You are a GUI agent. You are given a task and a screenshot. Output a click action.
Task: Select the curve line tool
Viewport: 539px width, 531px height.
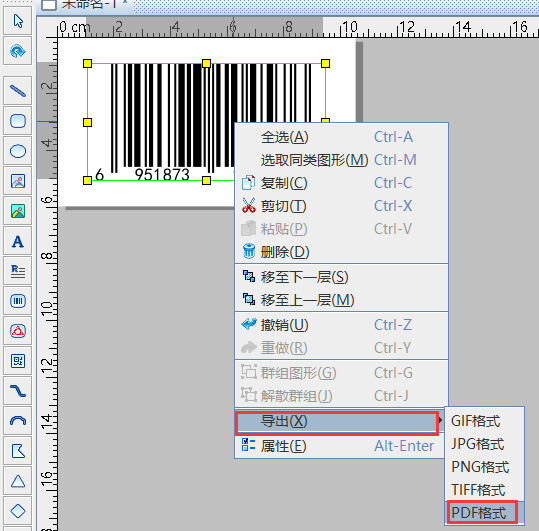coord(18,391)
